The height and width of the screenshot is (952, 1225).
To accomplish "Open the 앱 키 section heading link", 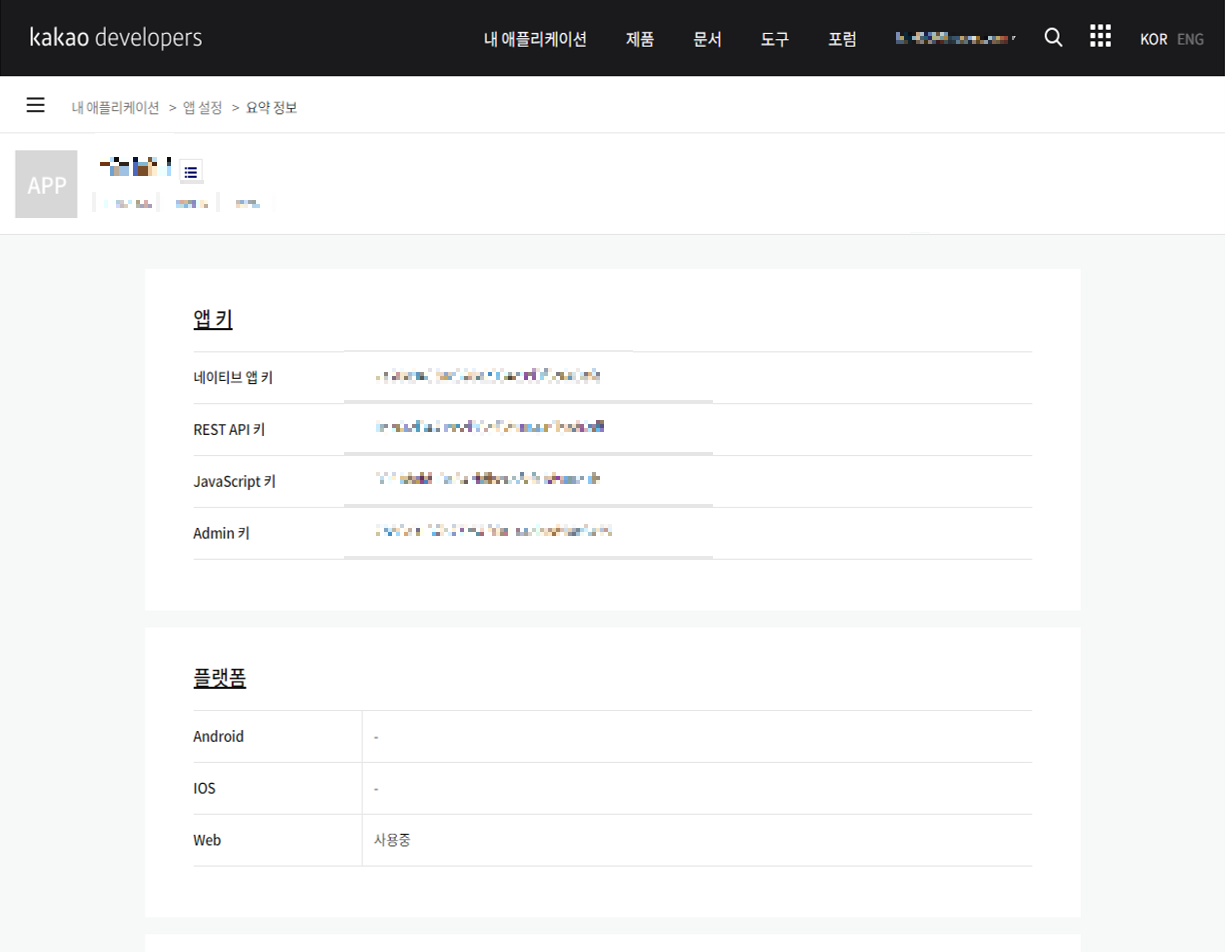I will click(x=213, y=319).
